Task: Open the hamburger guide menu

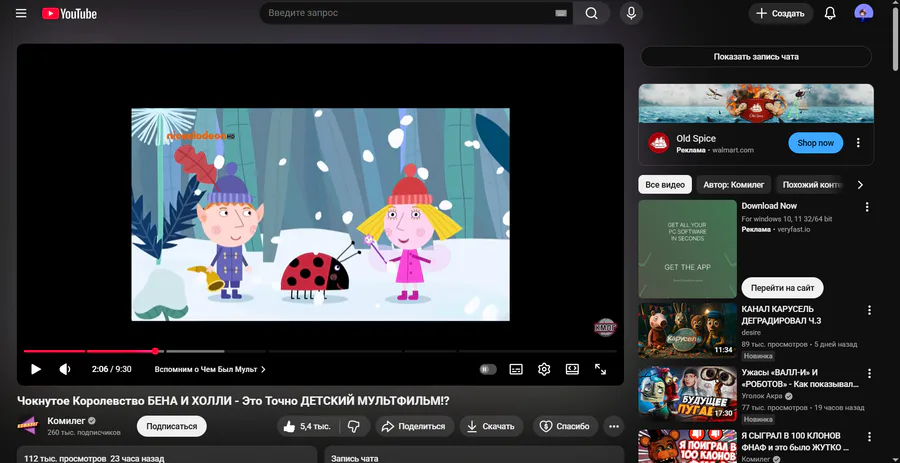Action: click(x=21, y=13)
